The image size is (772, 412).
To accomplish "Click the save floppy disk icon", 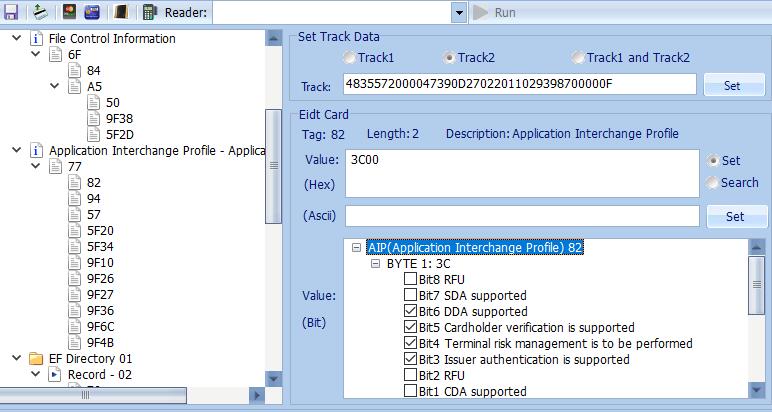I will point(11,12).
